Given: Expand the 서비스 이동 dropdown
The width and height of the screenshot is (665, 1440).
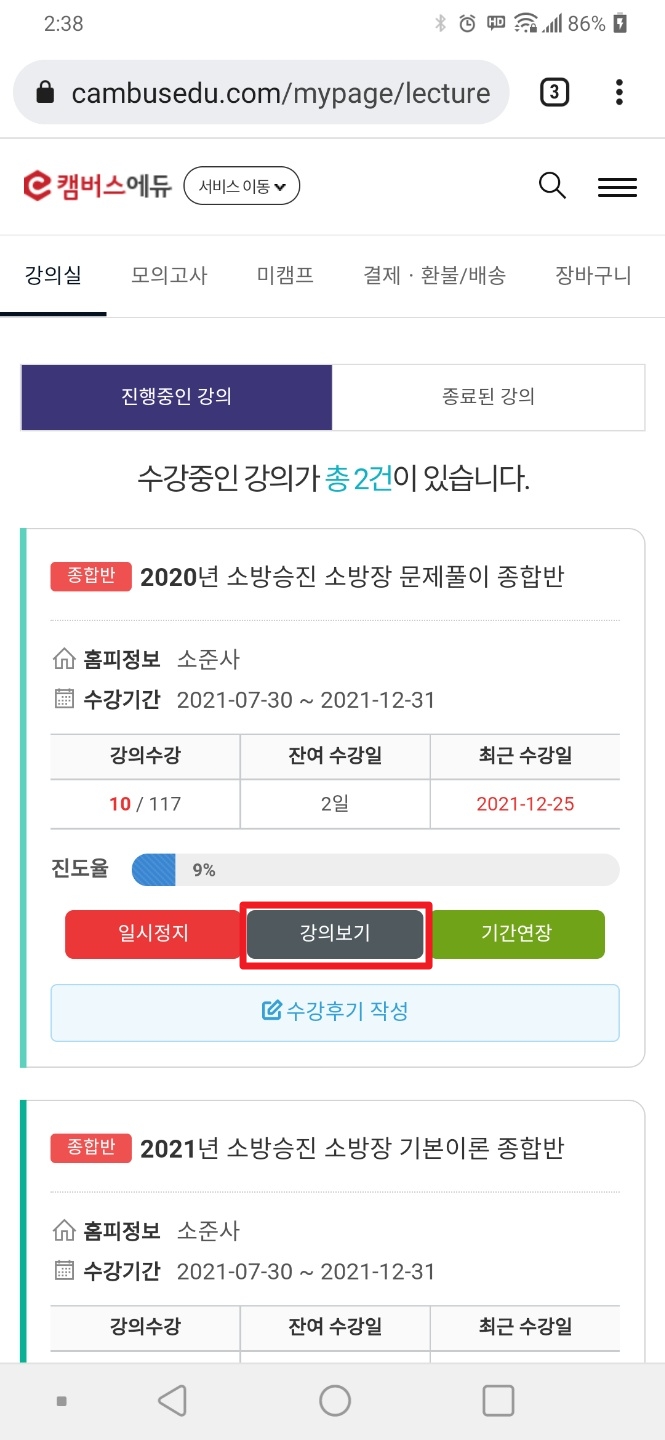Looking at the screenshot, I should [x=242, y=186].
